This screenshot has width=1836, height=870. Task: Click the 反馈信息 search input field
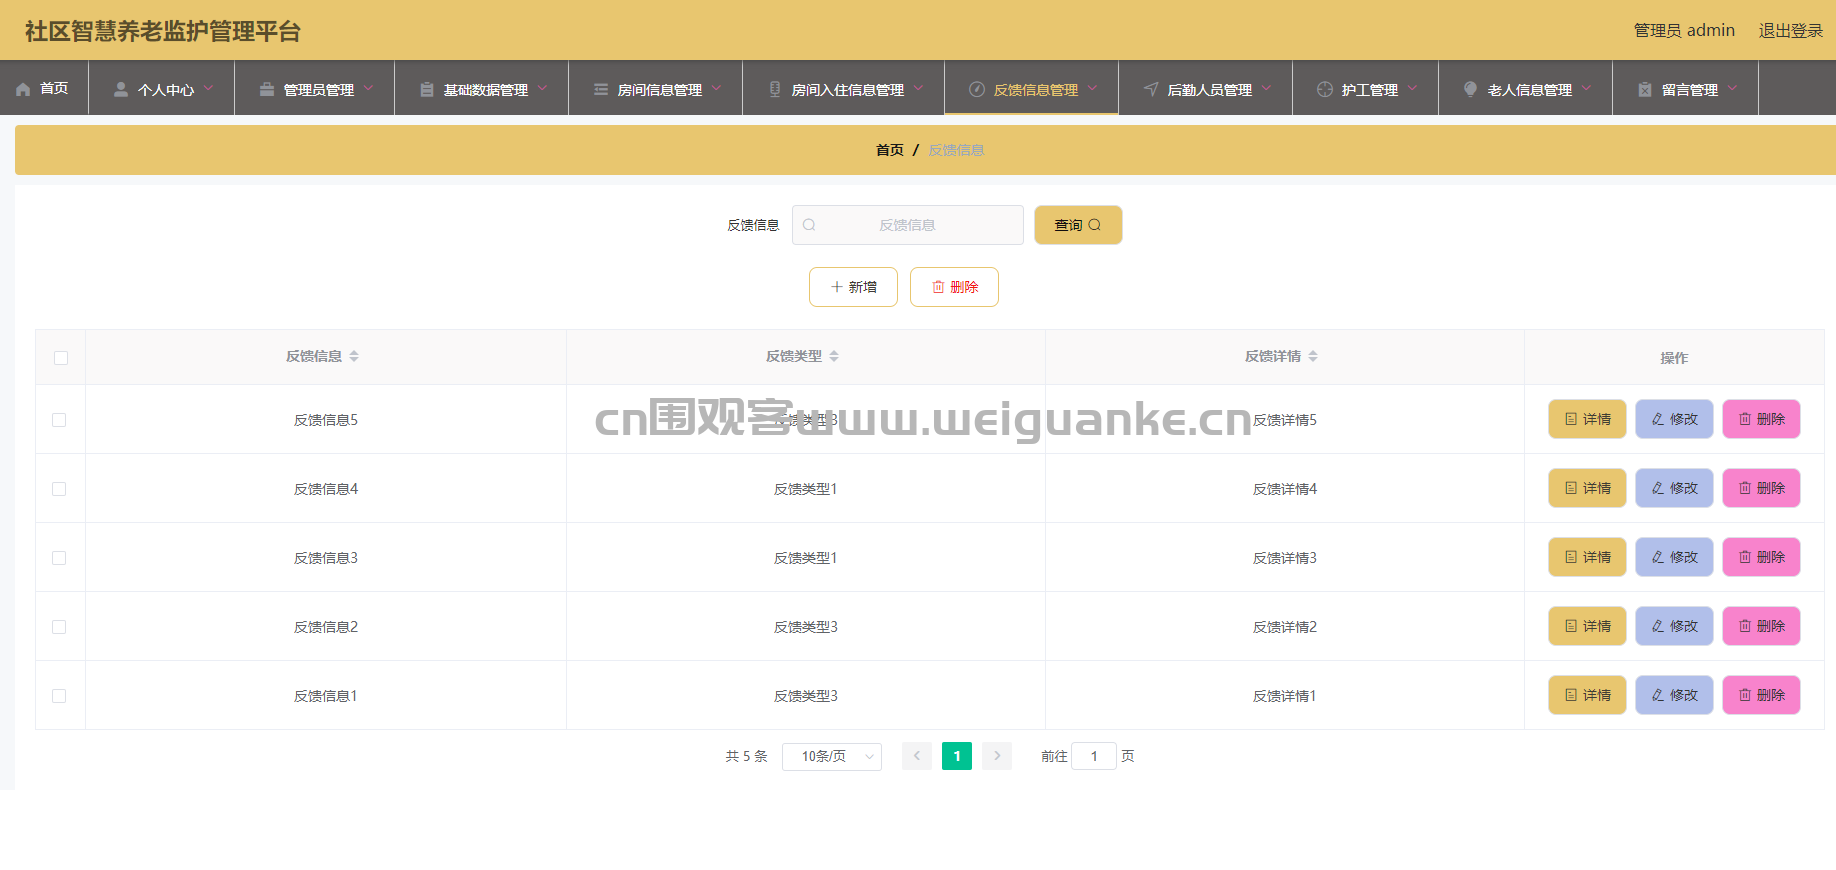(907, 225)
